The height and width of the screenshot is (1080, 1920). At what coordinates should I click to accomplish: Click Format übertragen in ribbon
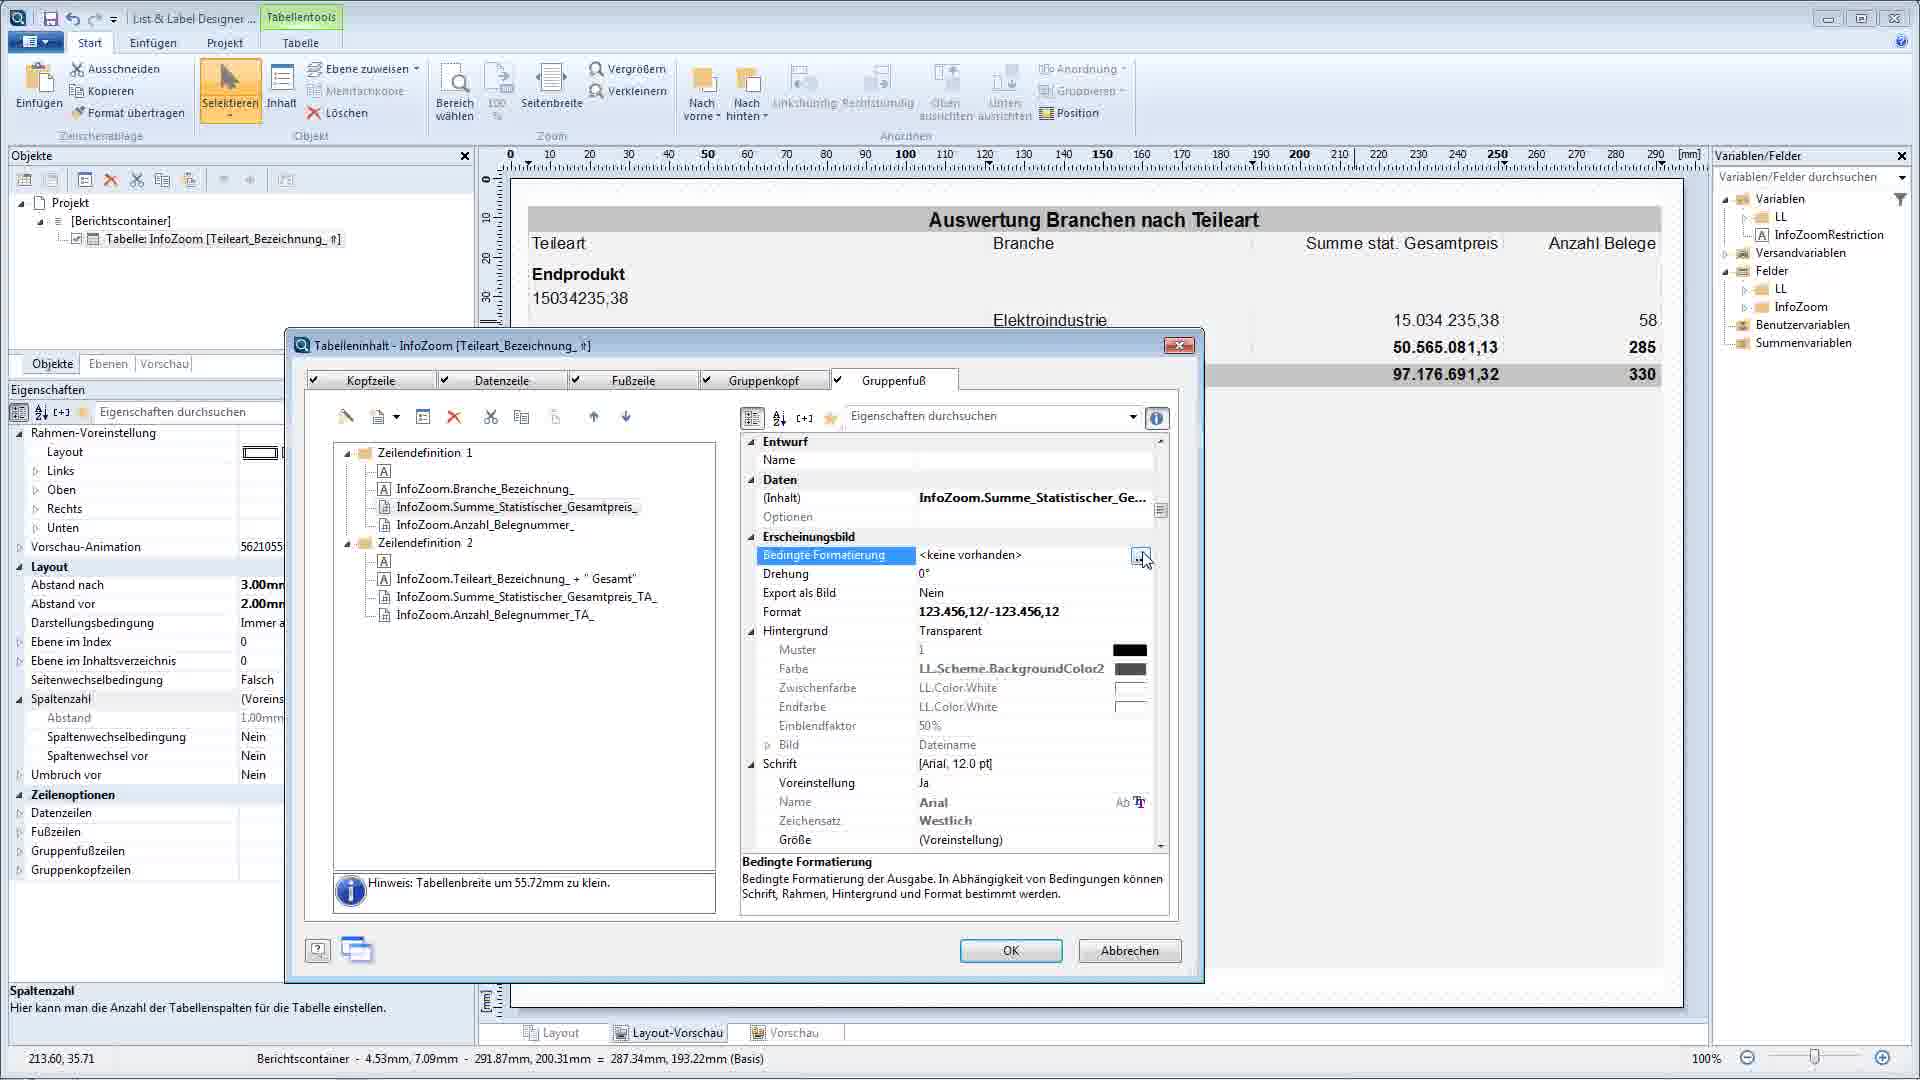coord(127,113)
